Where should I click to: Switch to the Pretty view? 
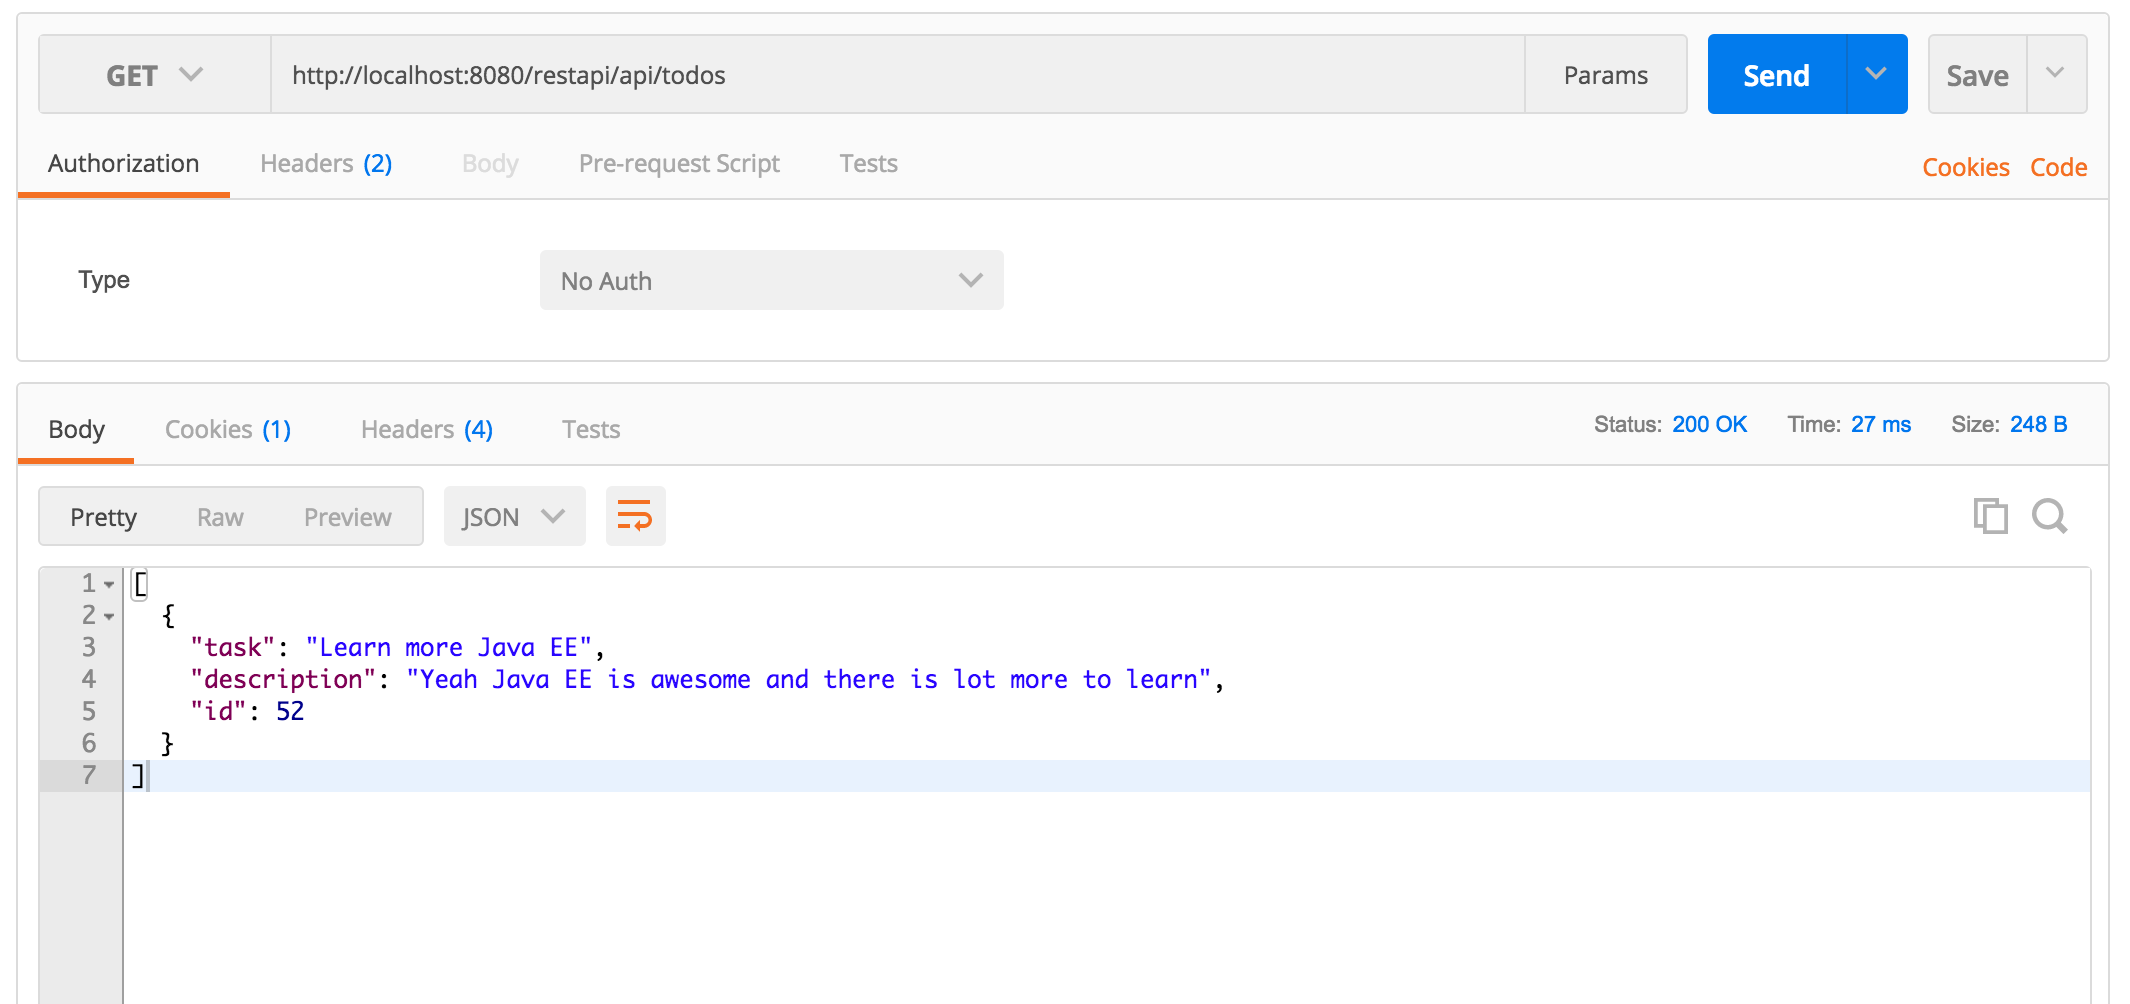(103, 517)
